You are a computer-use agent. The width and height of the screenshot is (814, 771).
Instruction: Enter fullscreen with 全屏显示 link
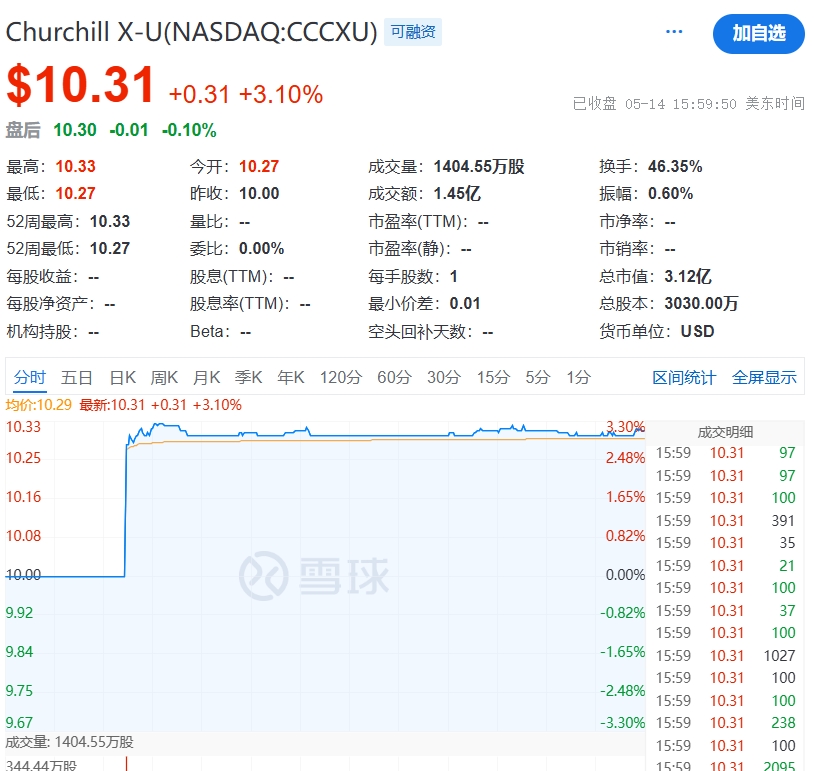click(x=764, y=377)
